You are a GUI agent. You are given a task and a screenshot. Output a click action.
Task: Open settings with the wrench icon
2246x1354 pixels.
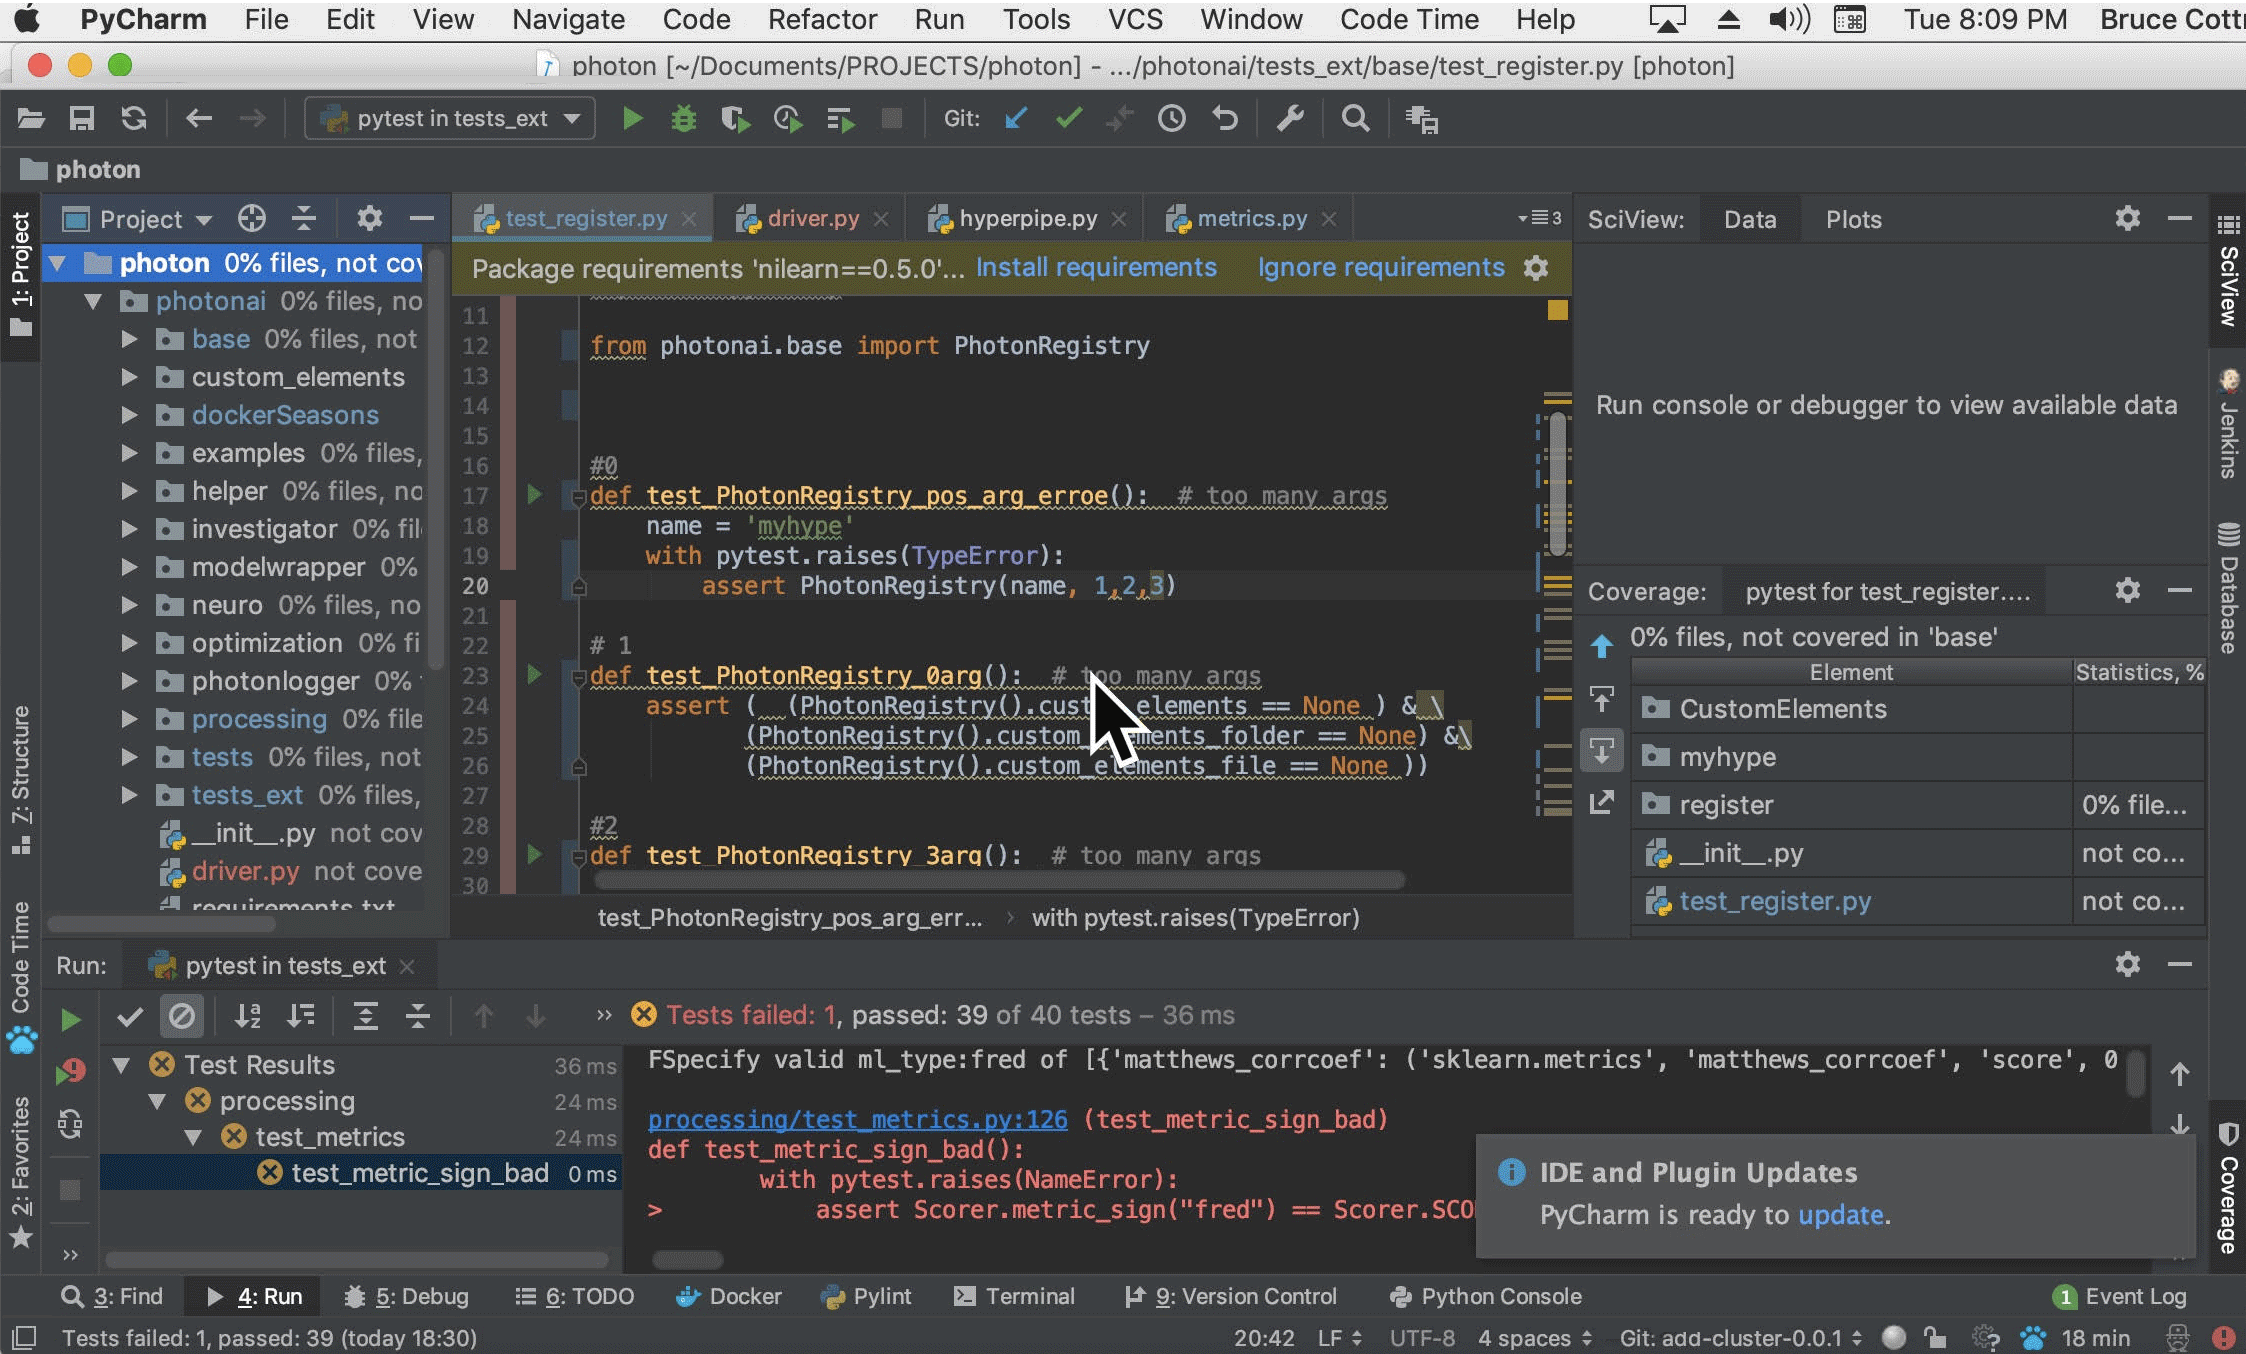pyautogui.click(x=1290, y=119)
